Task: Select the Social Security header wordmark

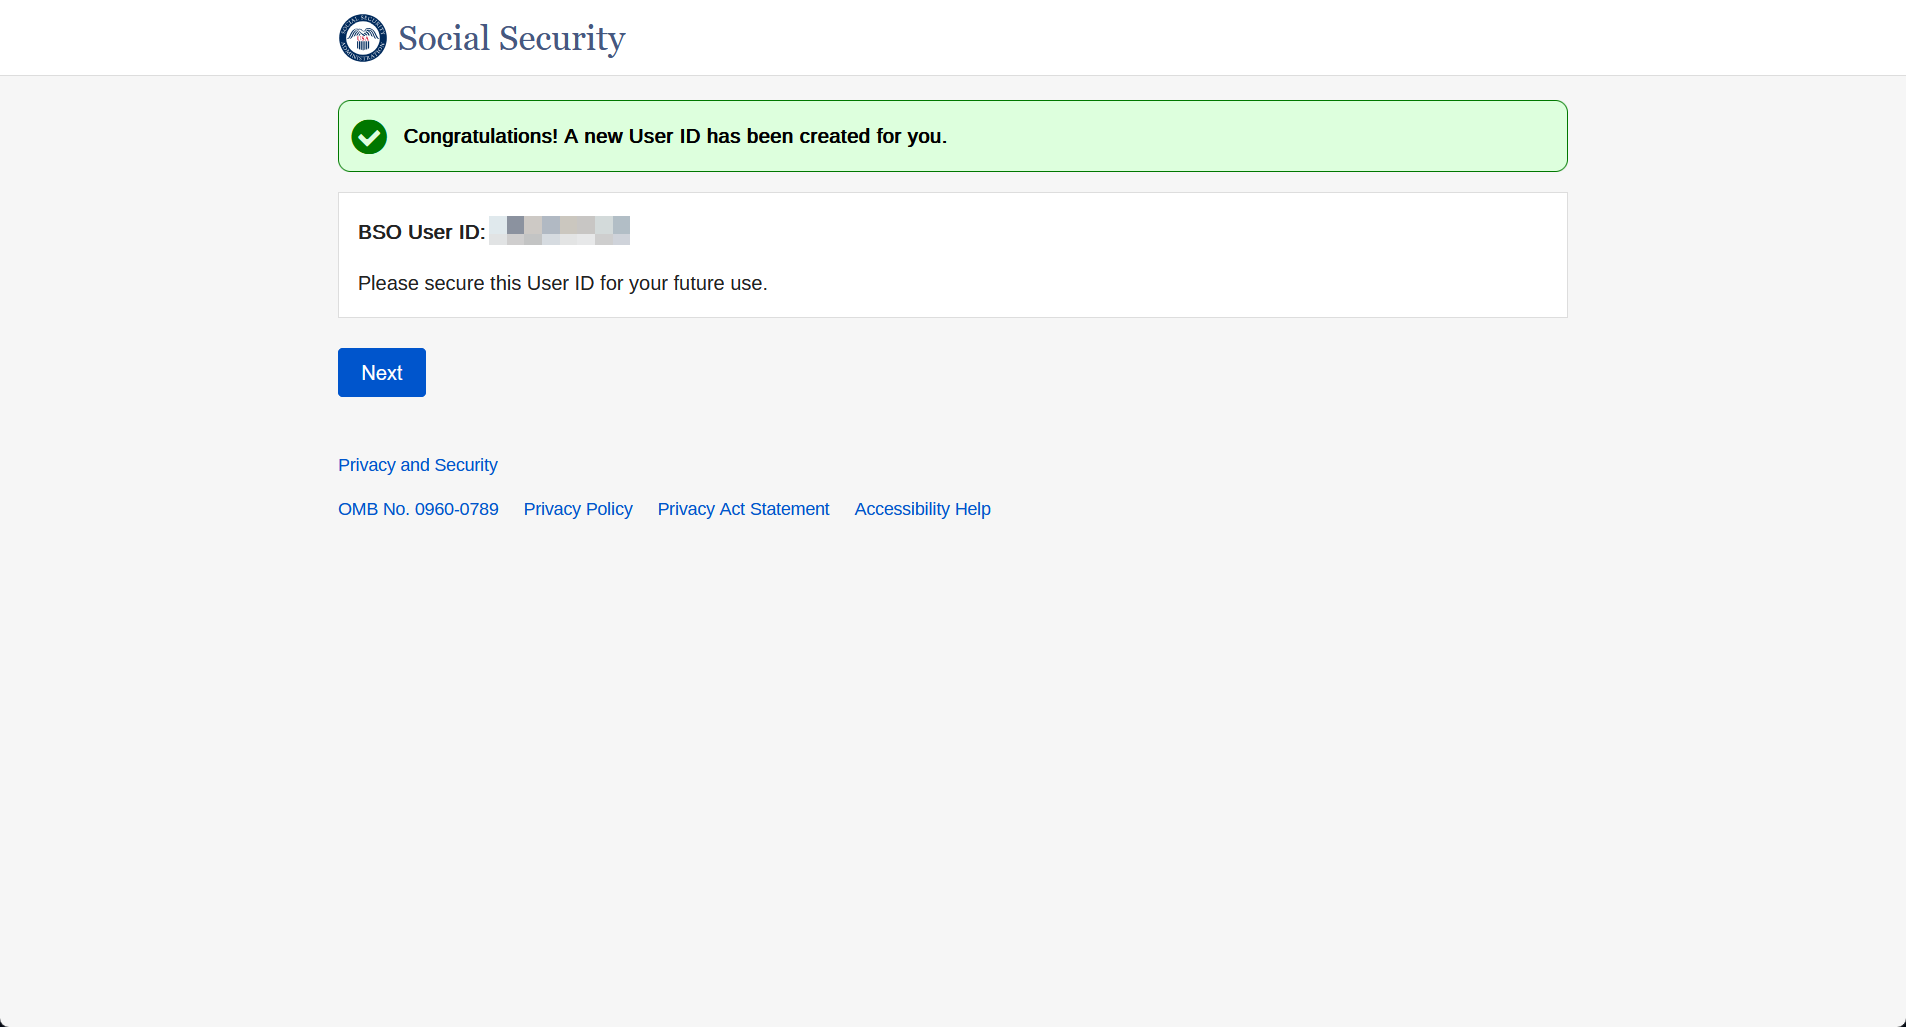Action: pos(510,38)
